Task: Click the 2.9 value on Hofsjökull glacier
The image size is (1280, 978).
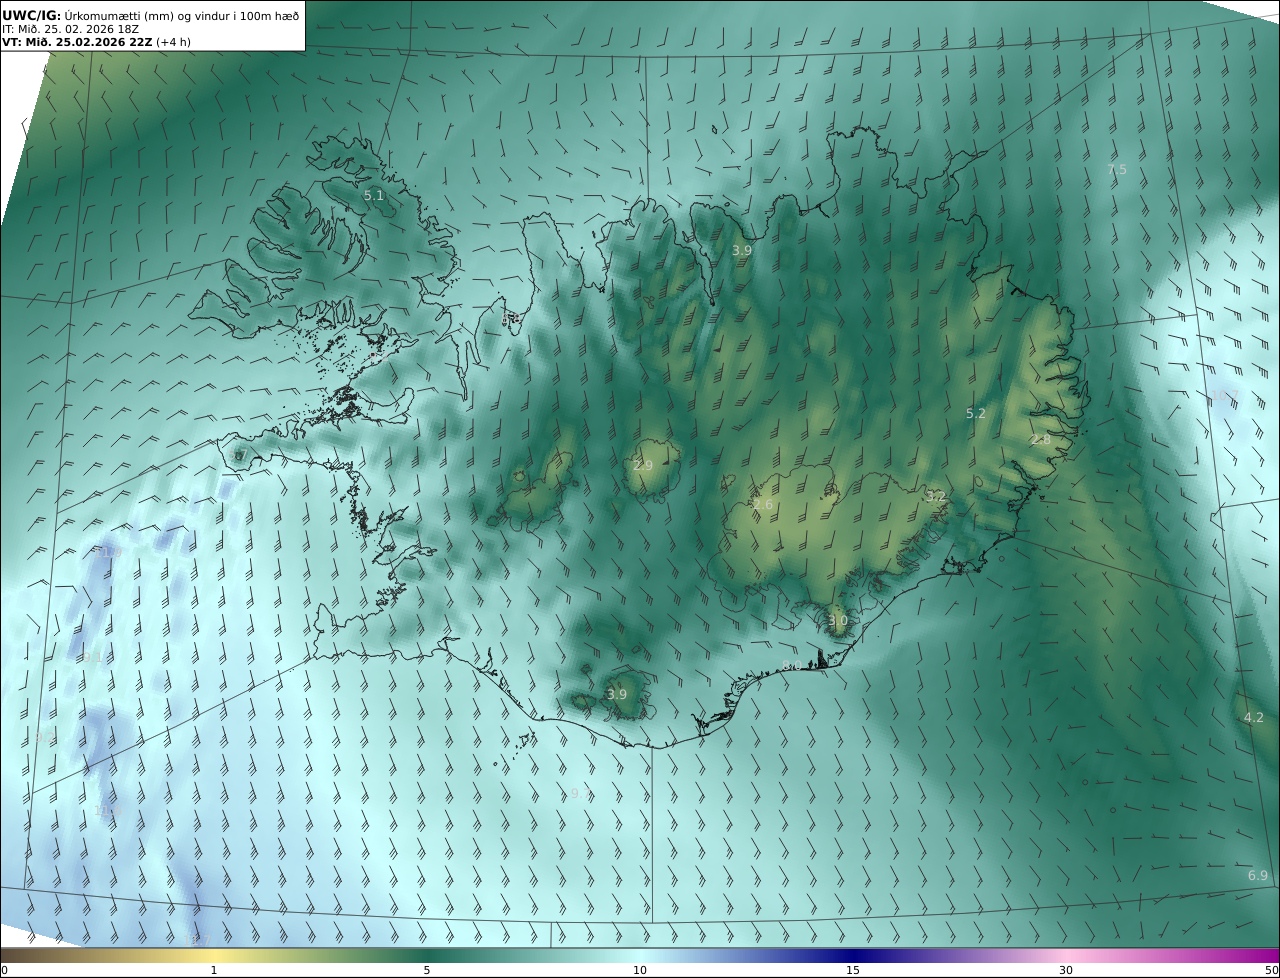Action: point(643,466)
